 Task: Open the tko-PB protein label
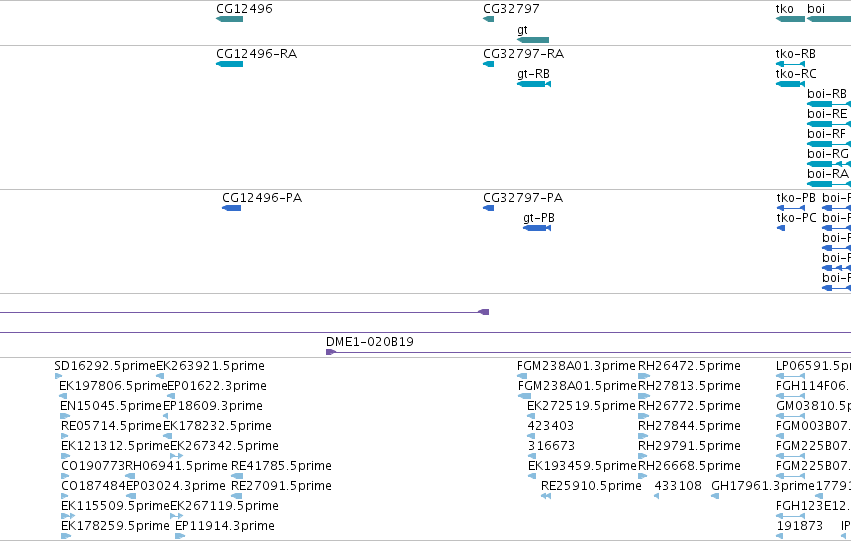[796, 198]
